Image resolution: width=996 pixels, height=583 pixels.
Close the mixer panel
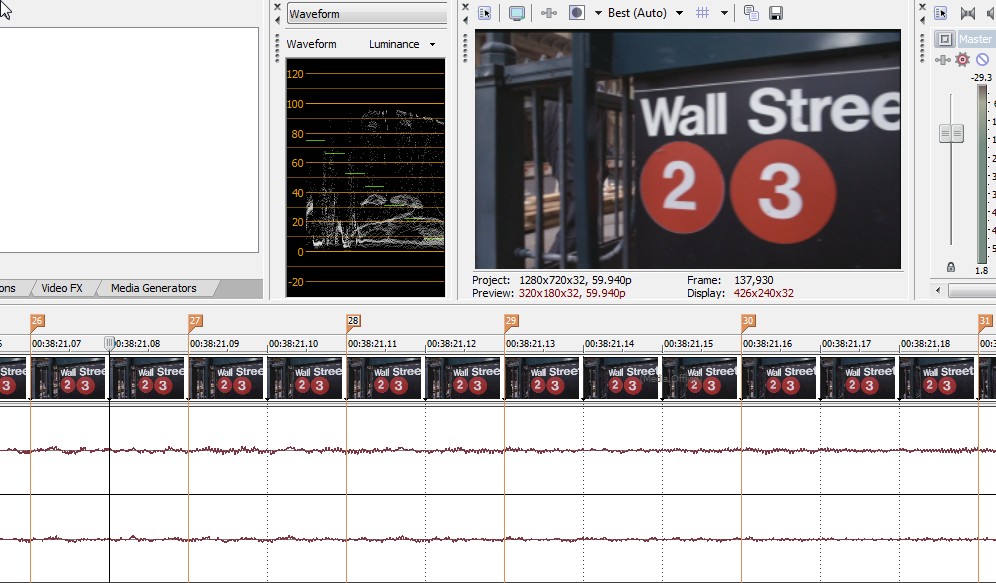pos(922,7)
